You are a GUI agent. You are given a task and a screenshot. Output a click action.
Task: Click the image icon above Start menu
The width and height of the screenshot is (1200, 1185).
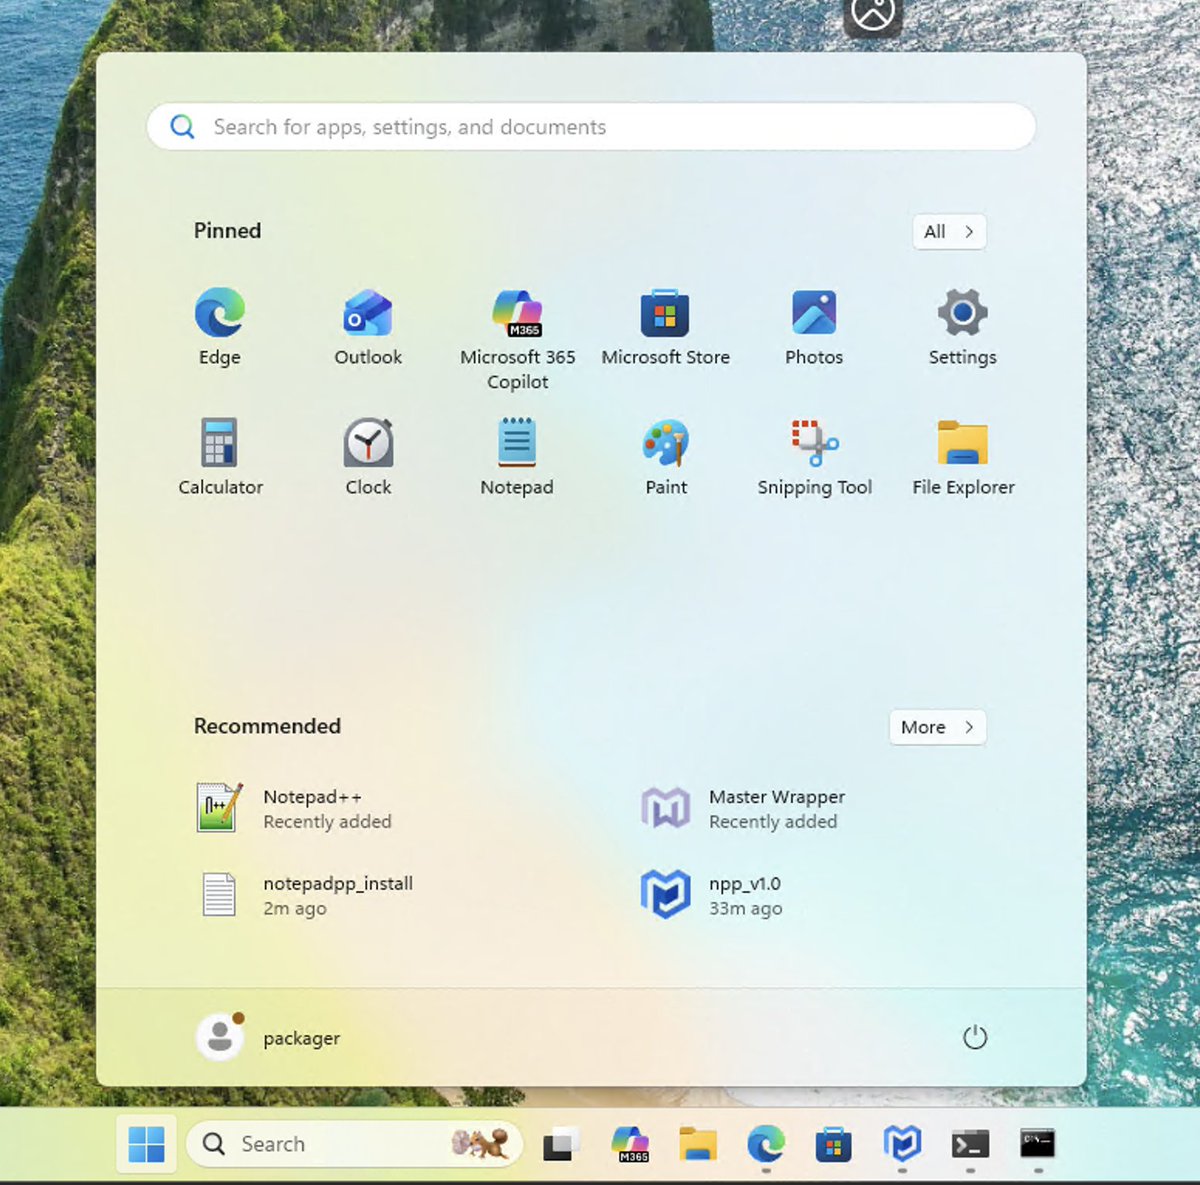873,15
